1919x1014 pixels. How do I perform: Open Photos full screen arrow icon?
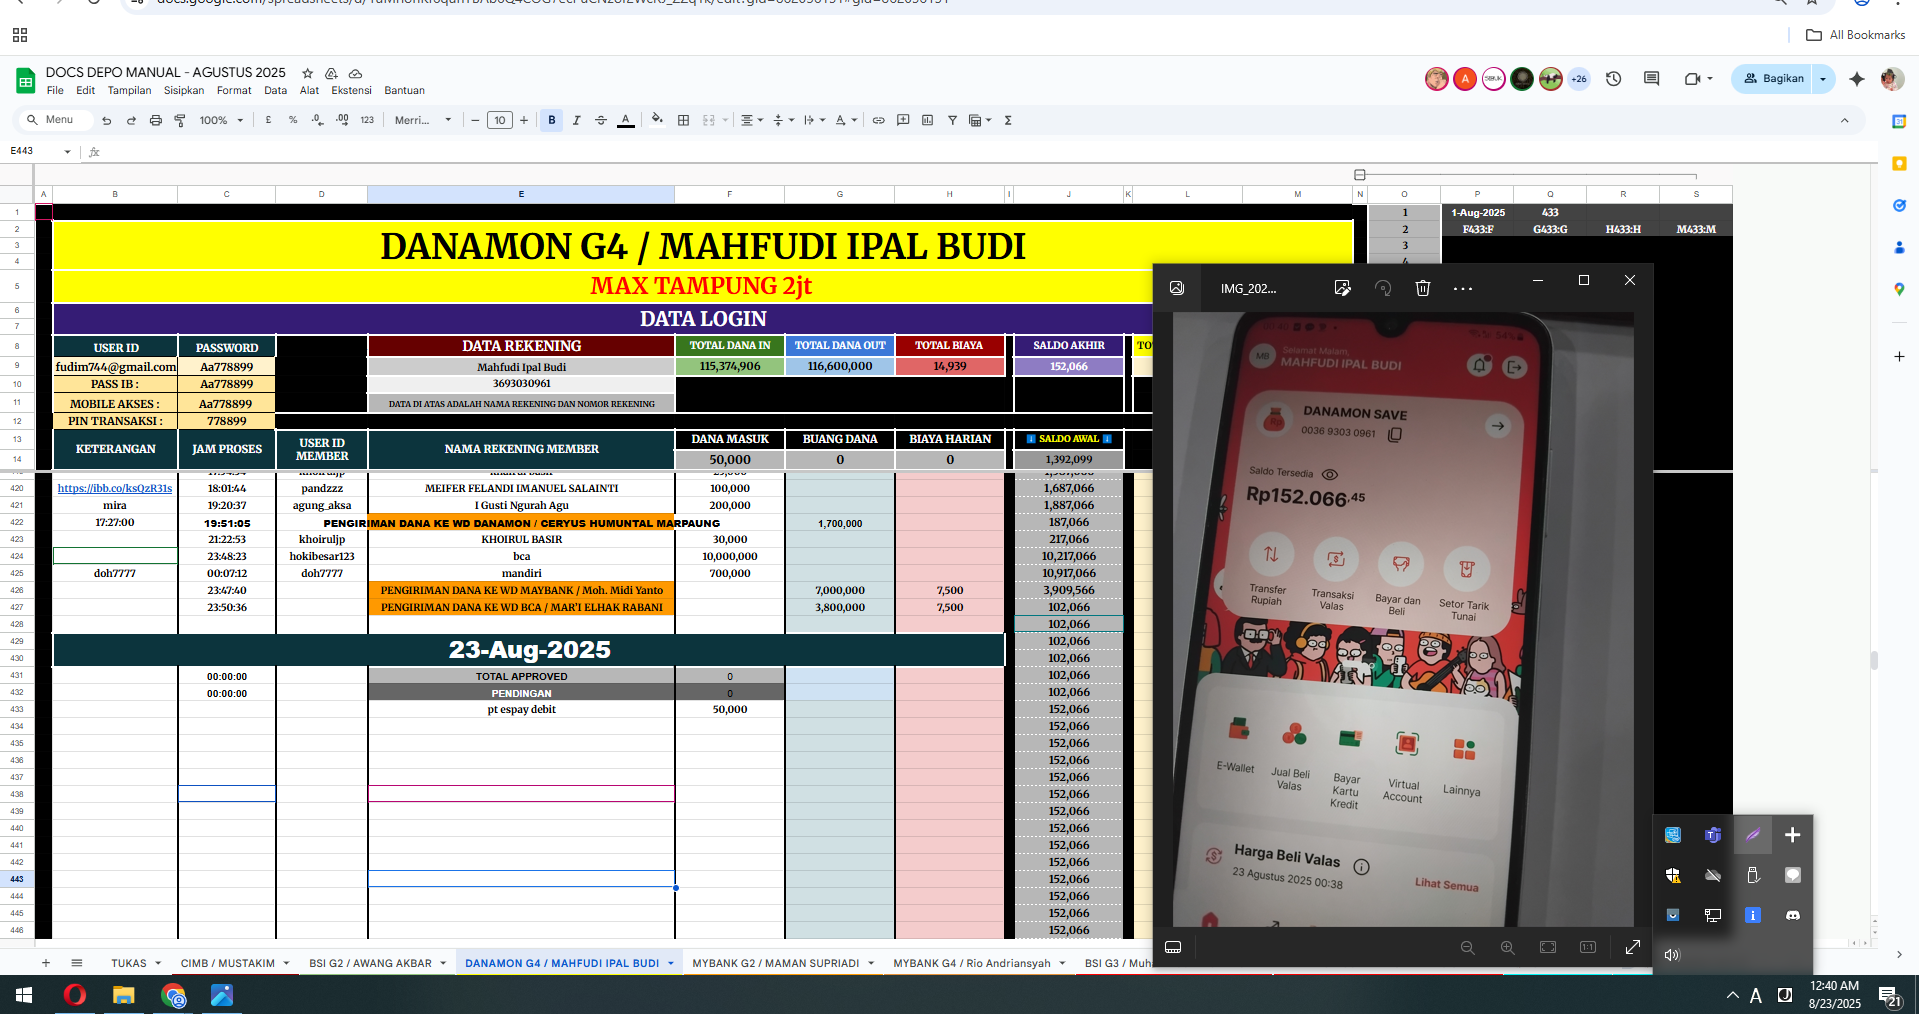pos(1633,947)
